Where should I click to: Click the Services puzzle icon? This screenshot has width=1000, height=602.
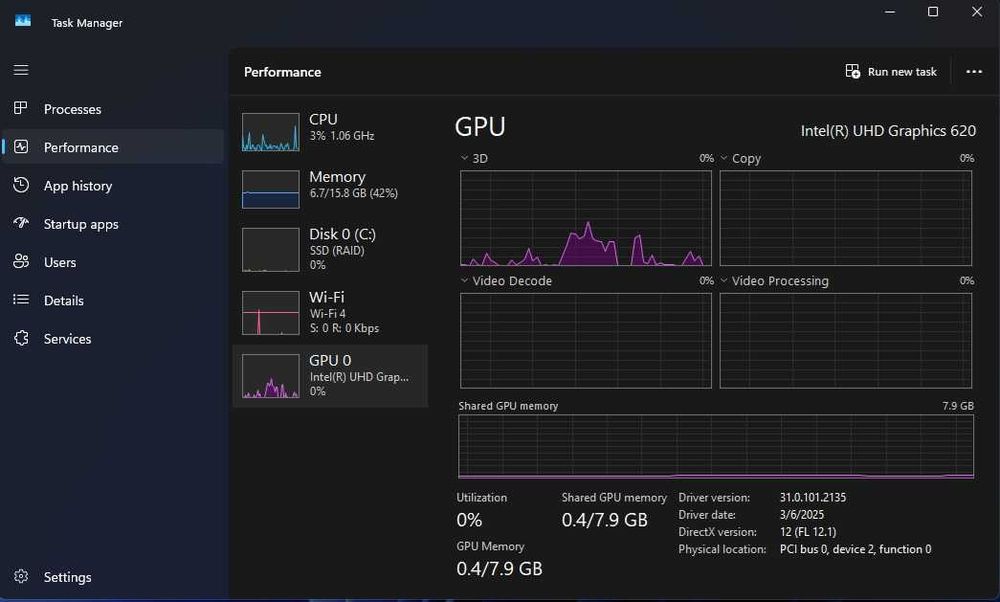pos(21,339)
